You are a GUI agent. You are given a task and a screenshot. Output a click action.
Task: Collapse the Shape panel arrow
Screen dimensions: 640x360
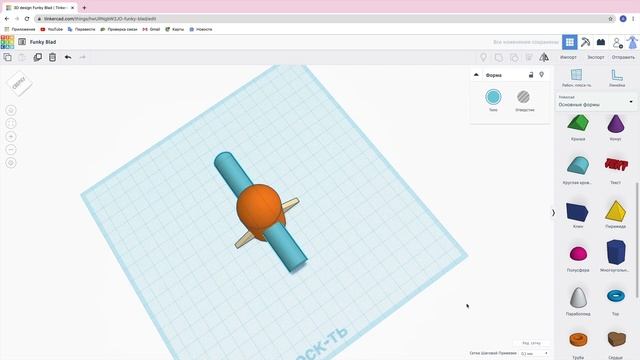(476, 75)
